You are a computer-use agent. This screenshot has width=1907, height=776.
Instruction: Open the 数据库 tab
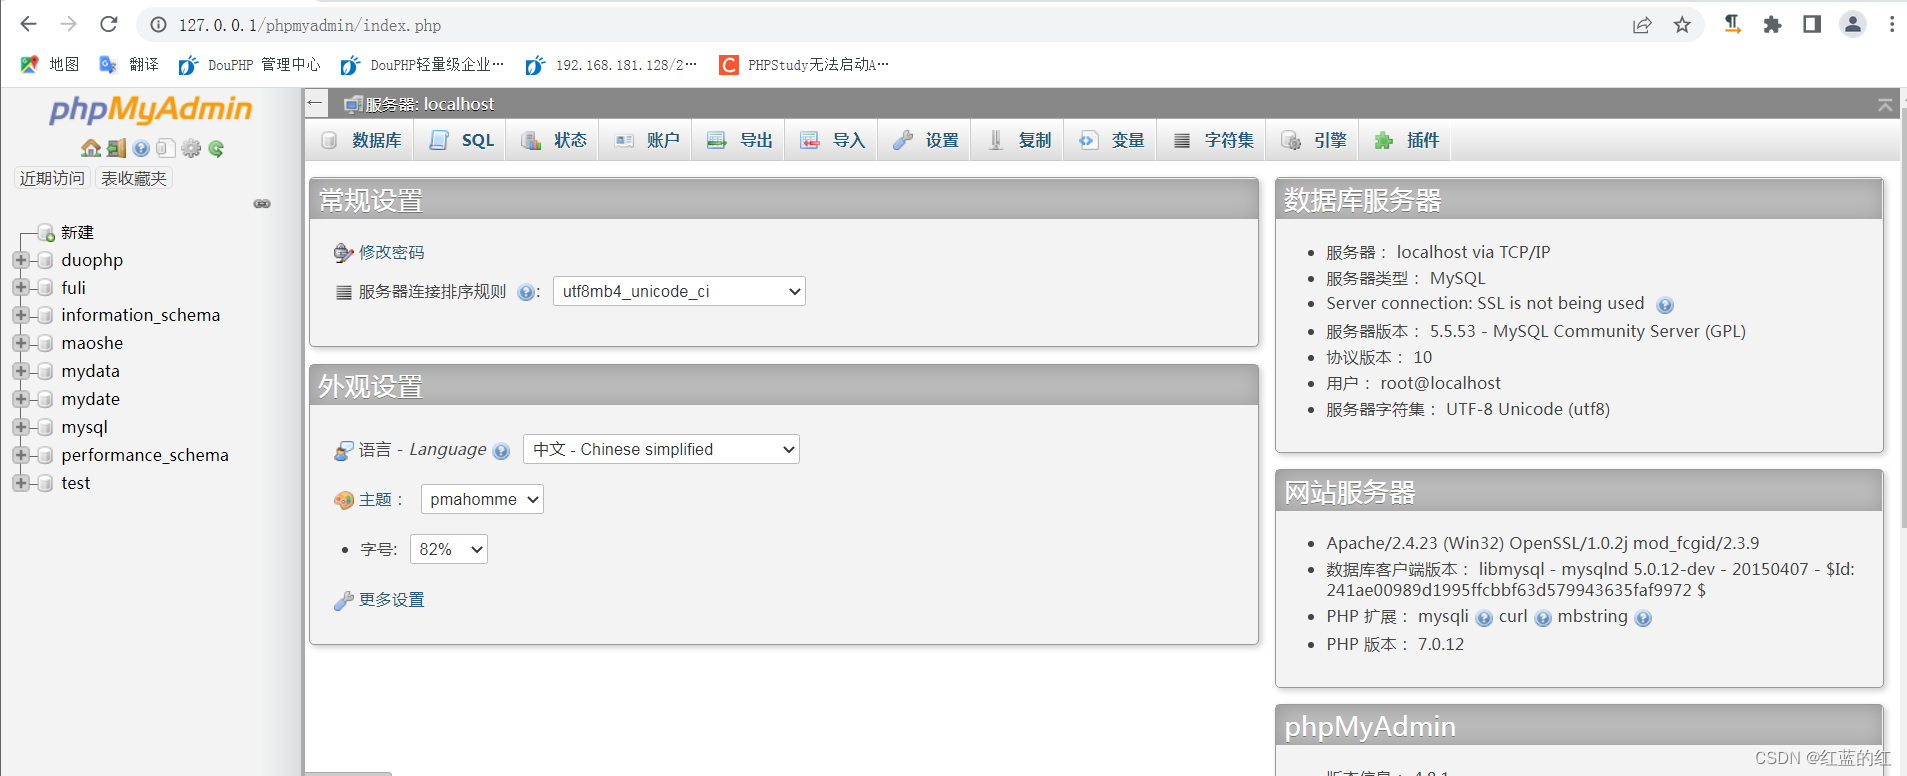pos(361,140)
